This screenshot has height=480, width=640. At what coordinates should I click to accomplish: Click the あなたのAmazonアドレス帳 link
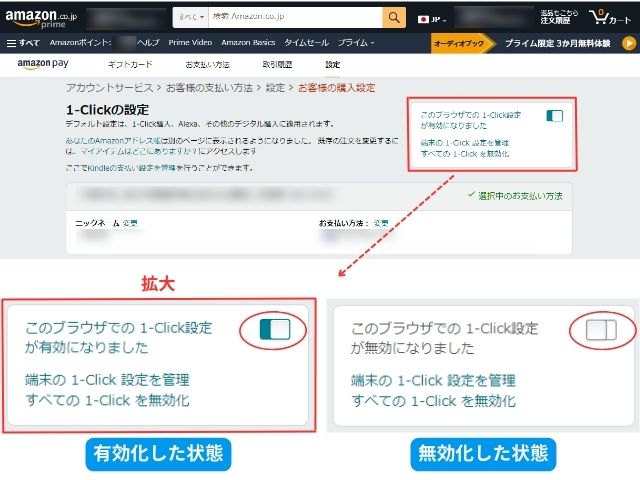tap(112, 141)
